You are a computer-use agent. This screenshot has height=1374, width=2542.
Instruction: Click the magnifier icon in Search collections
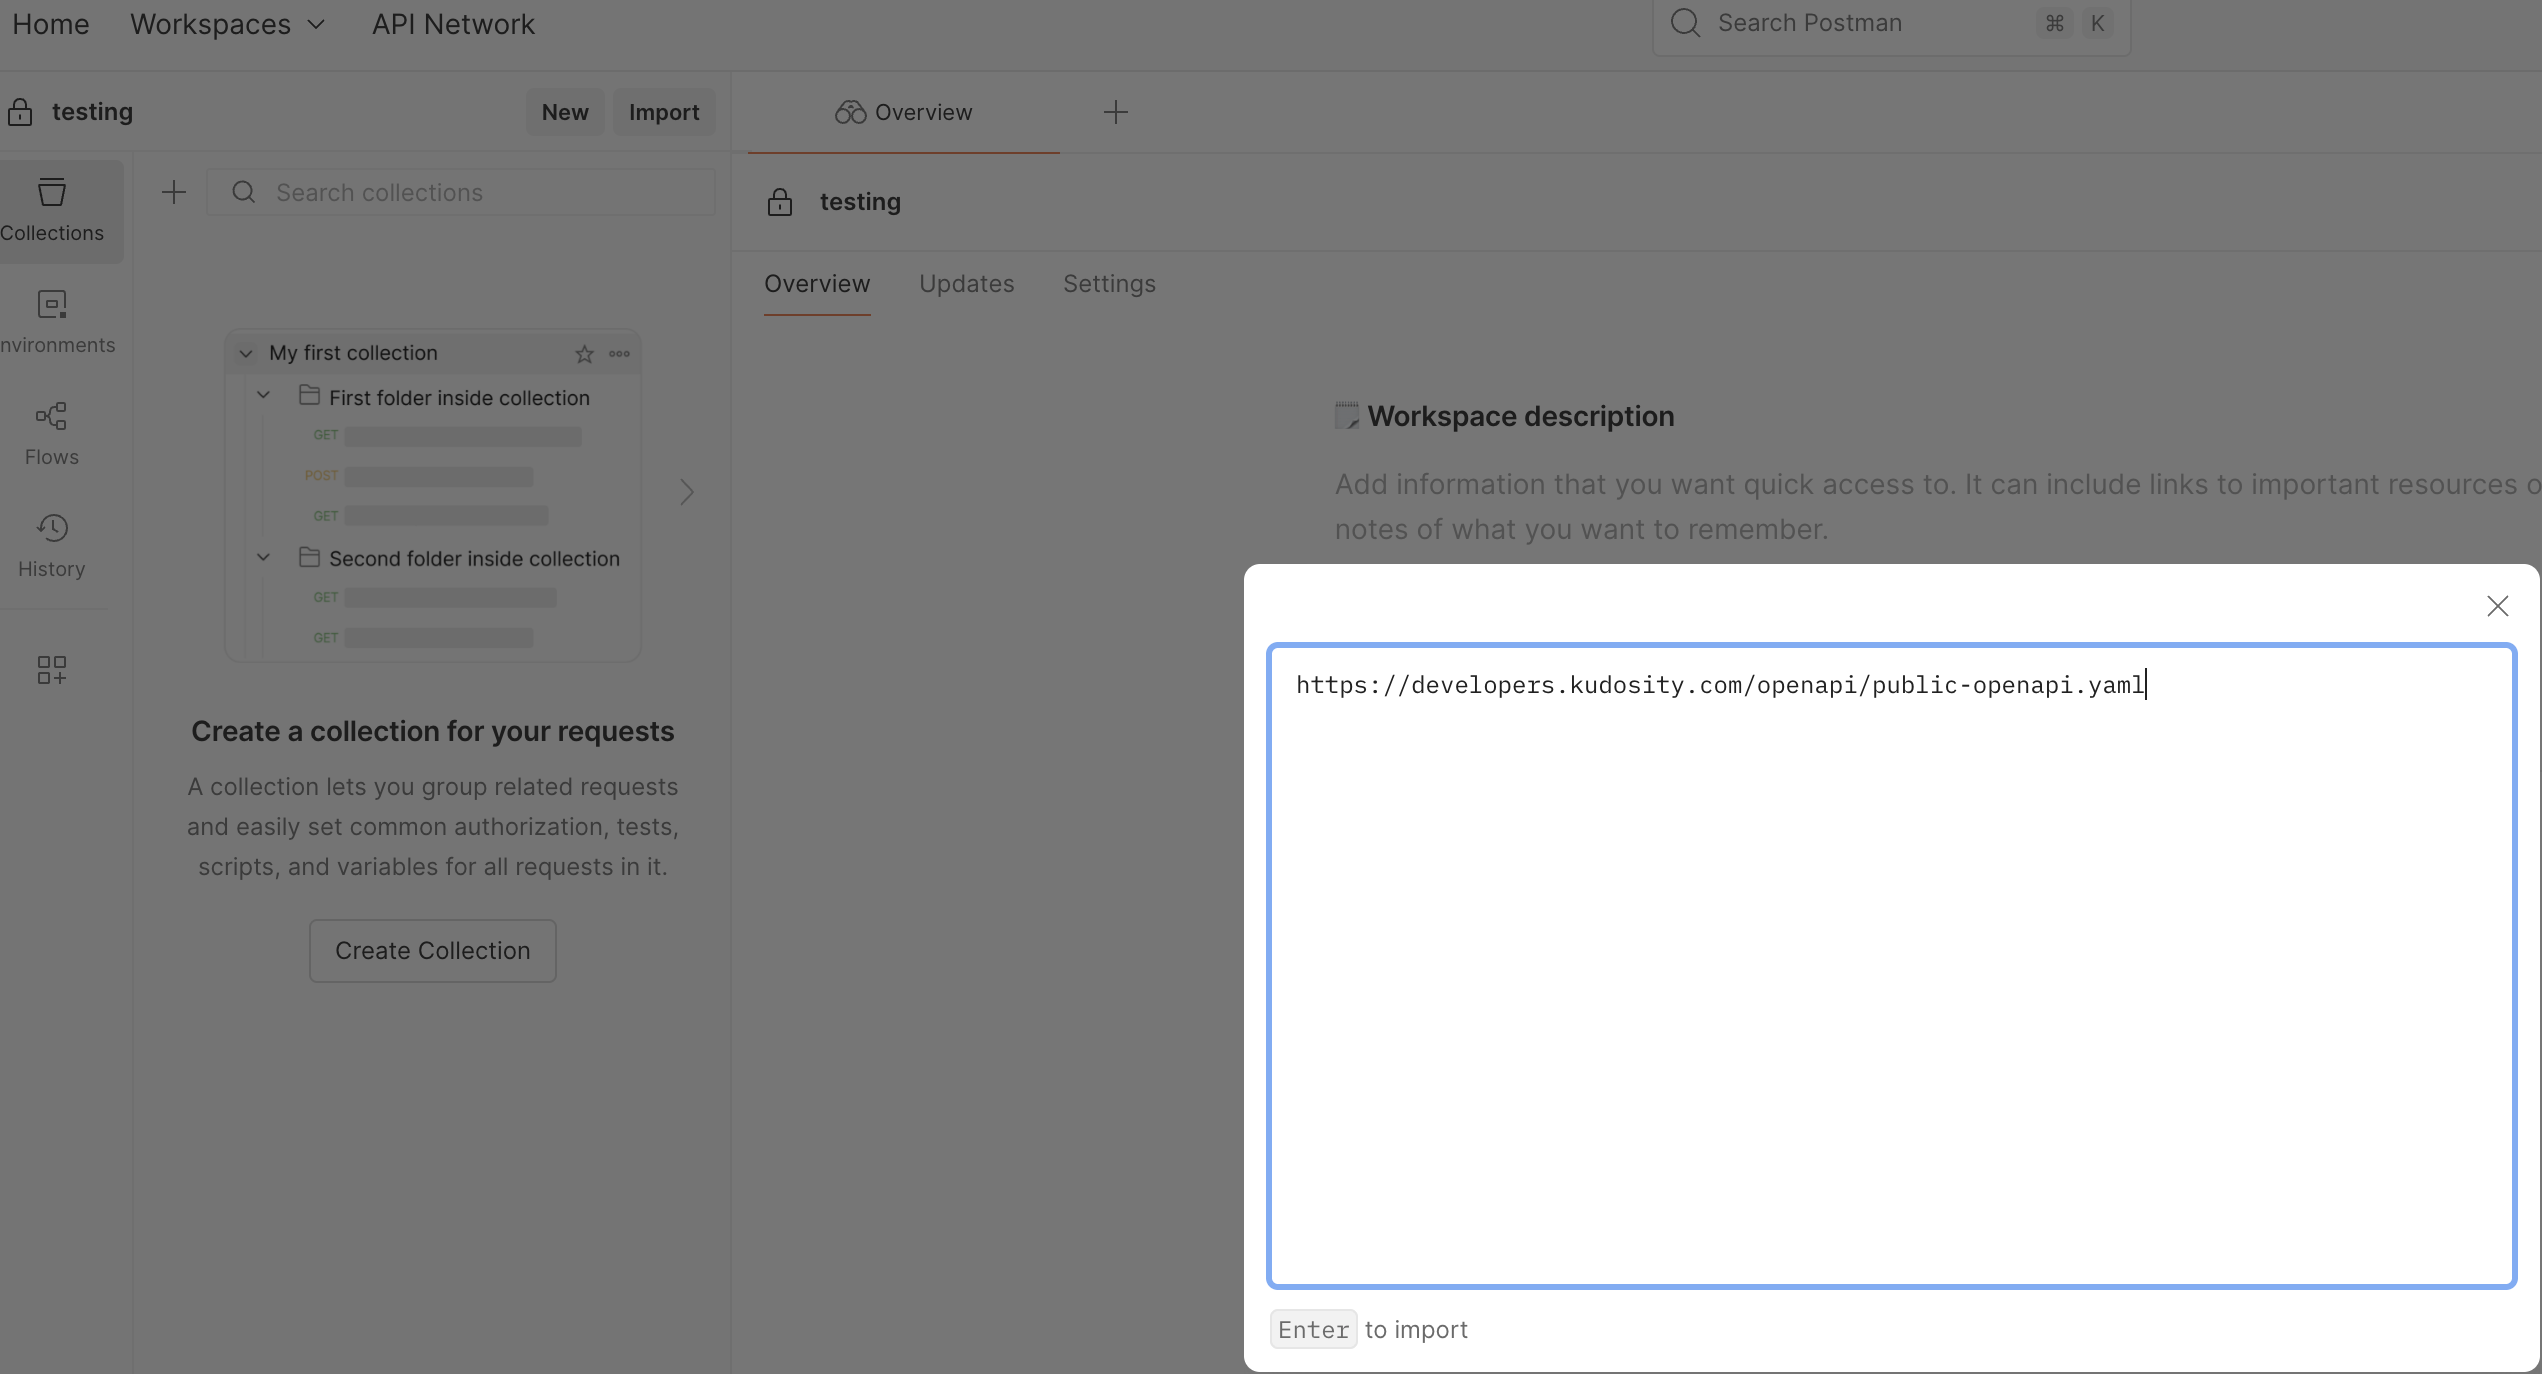pos(244,192)
